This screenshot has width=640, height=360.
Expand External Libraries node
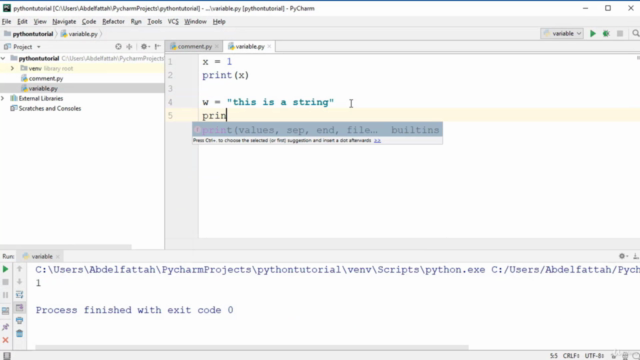tap(3, 98)
